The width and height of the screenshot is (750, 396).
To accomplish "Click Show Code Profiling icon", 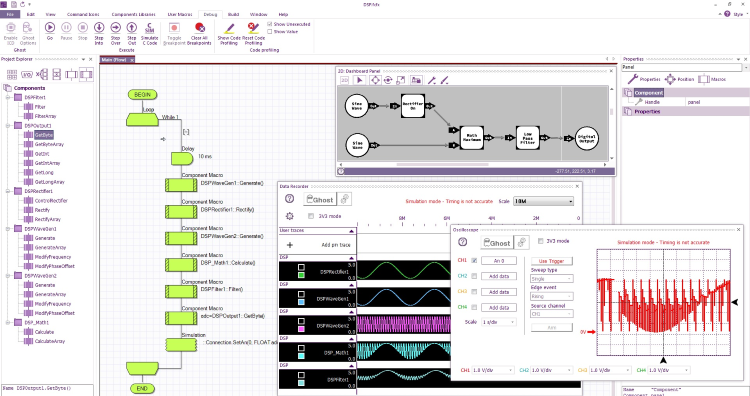I will 230,28.
